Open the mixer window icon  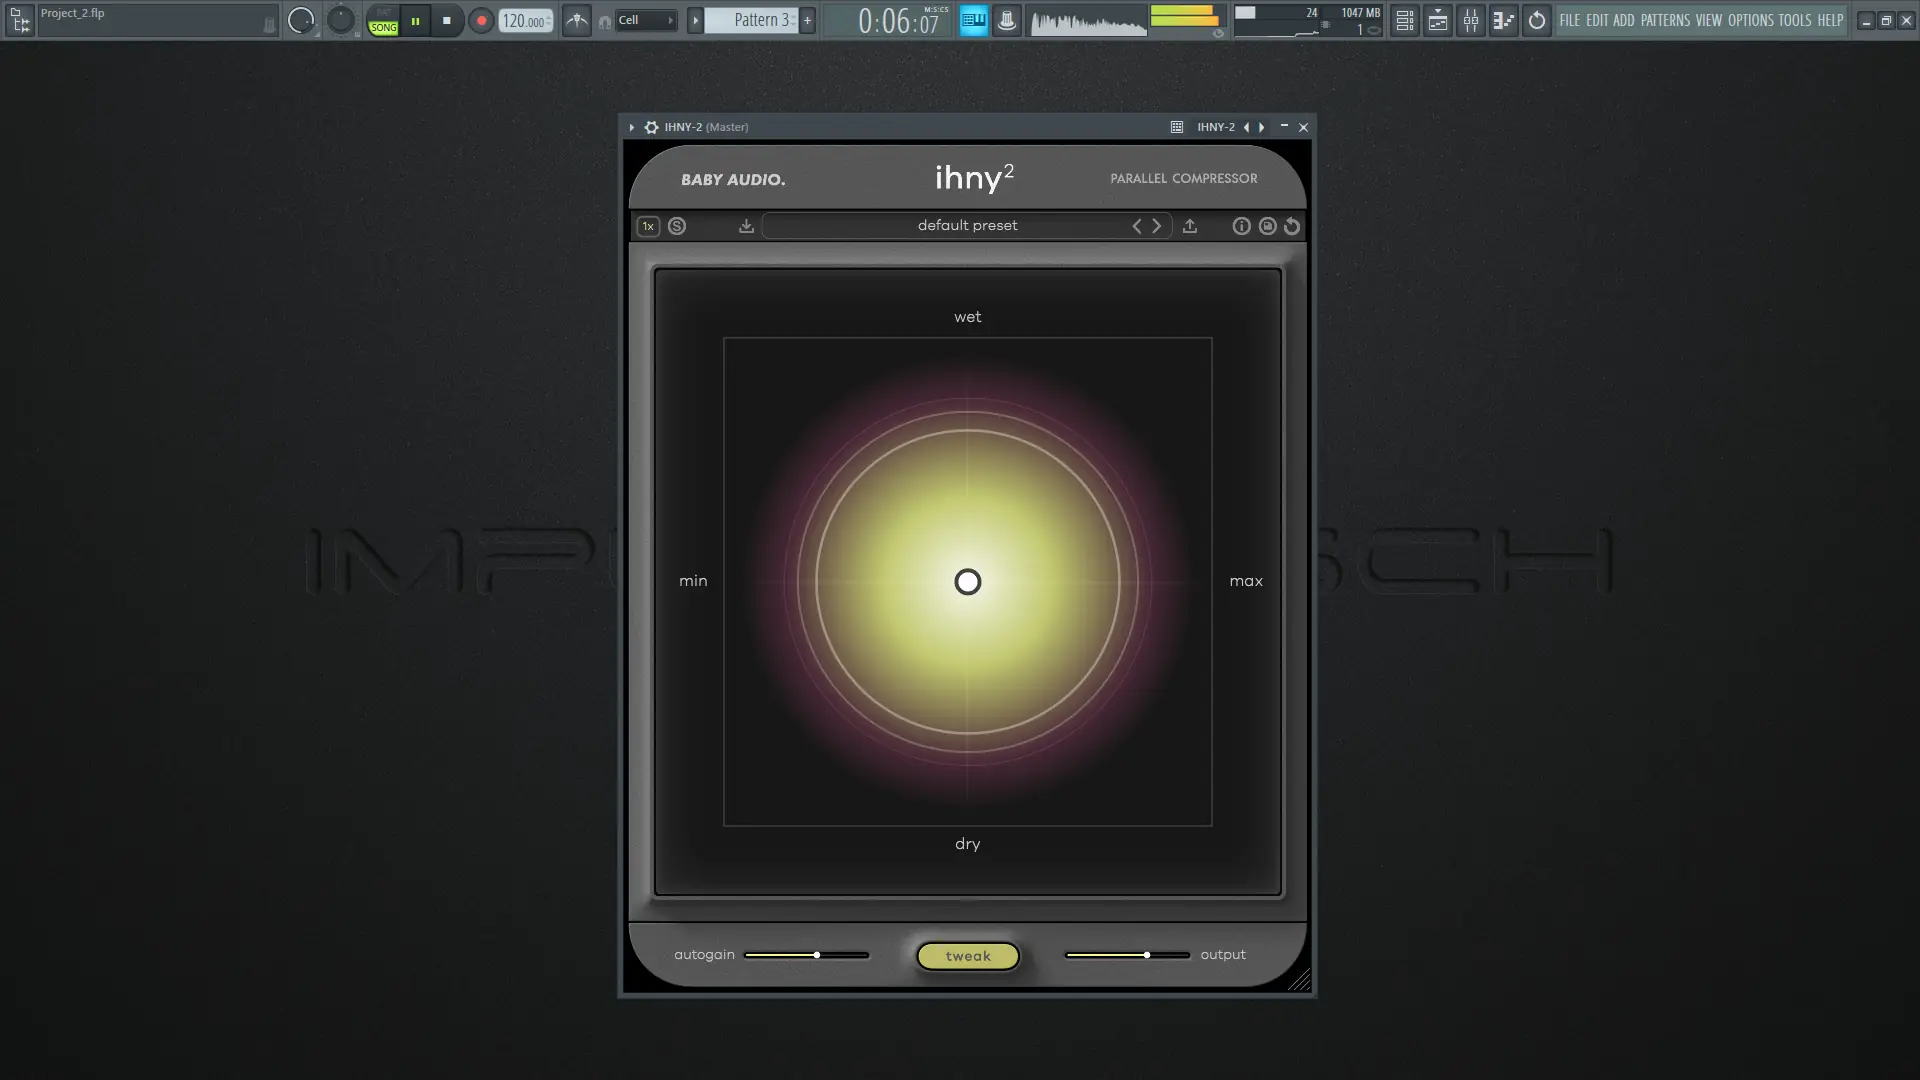(x=1470, y=20)
